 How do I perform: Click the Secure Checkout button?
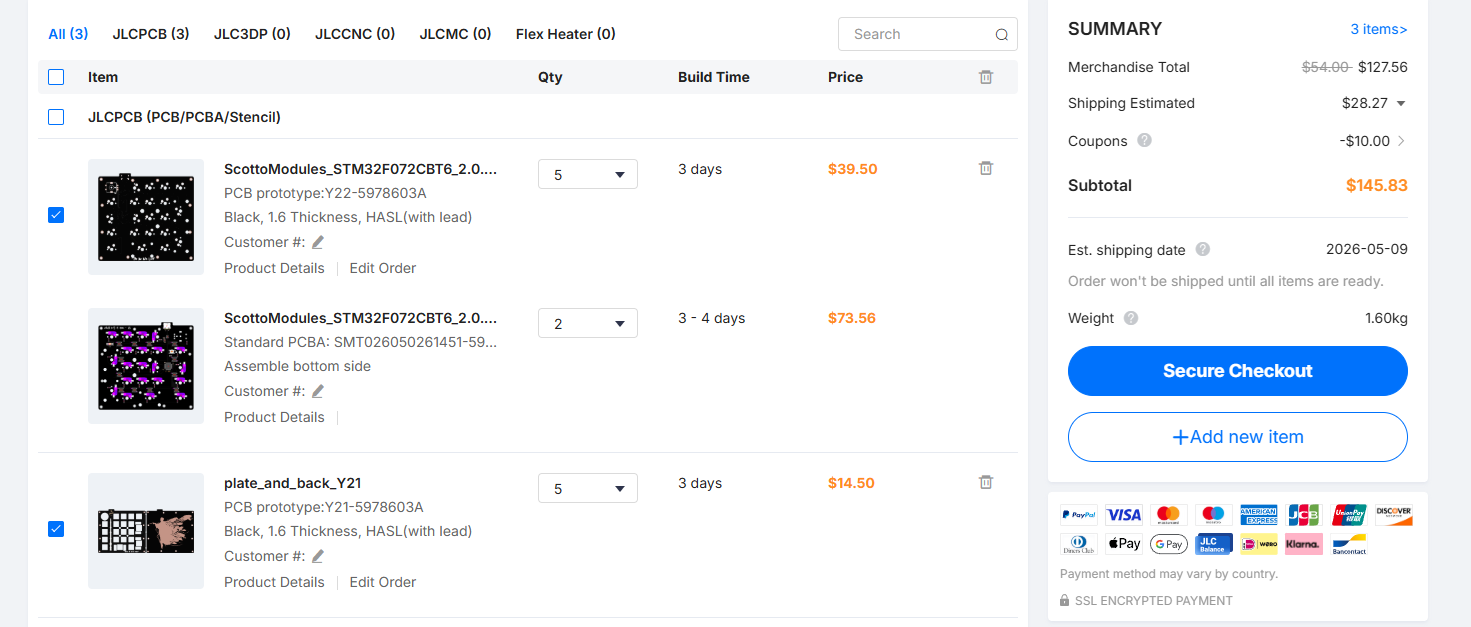(x=1238, y=371)
